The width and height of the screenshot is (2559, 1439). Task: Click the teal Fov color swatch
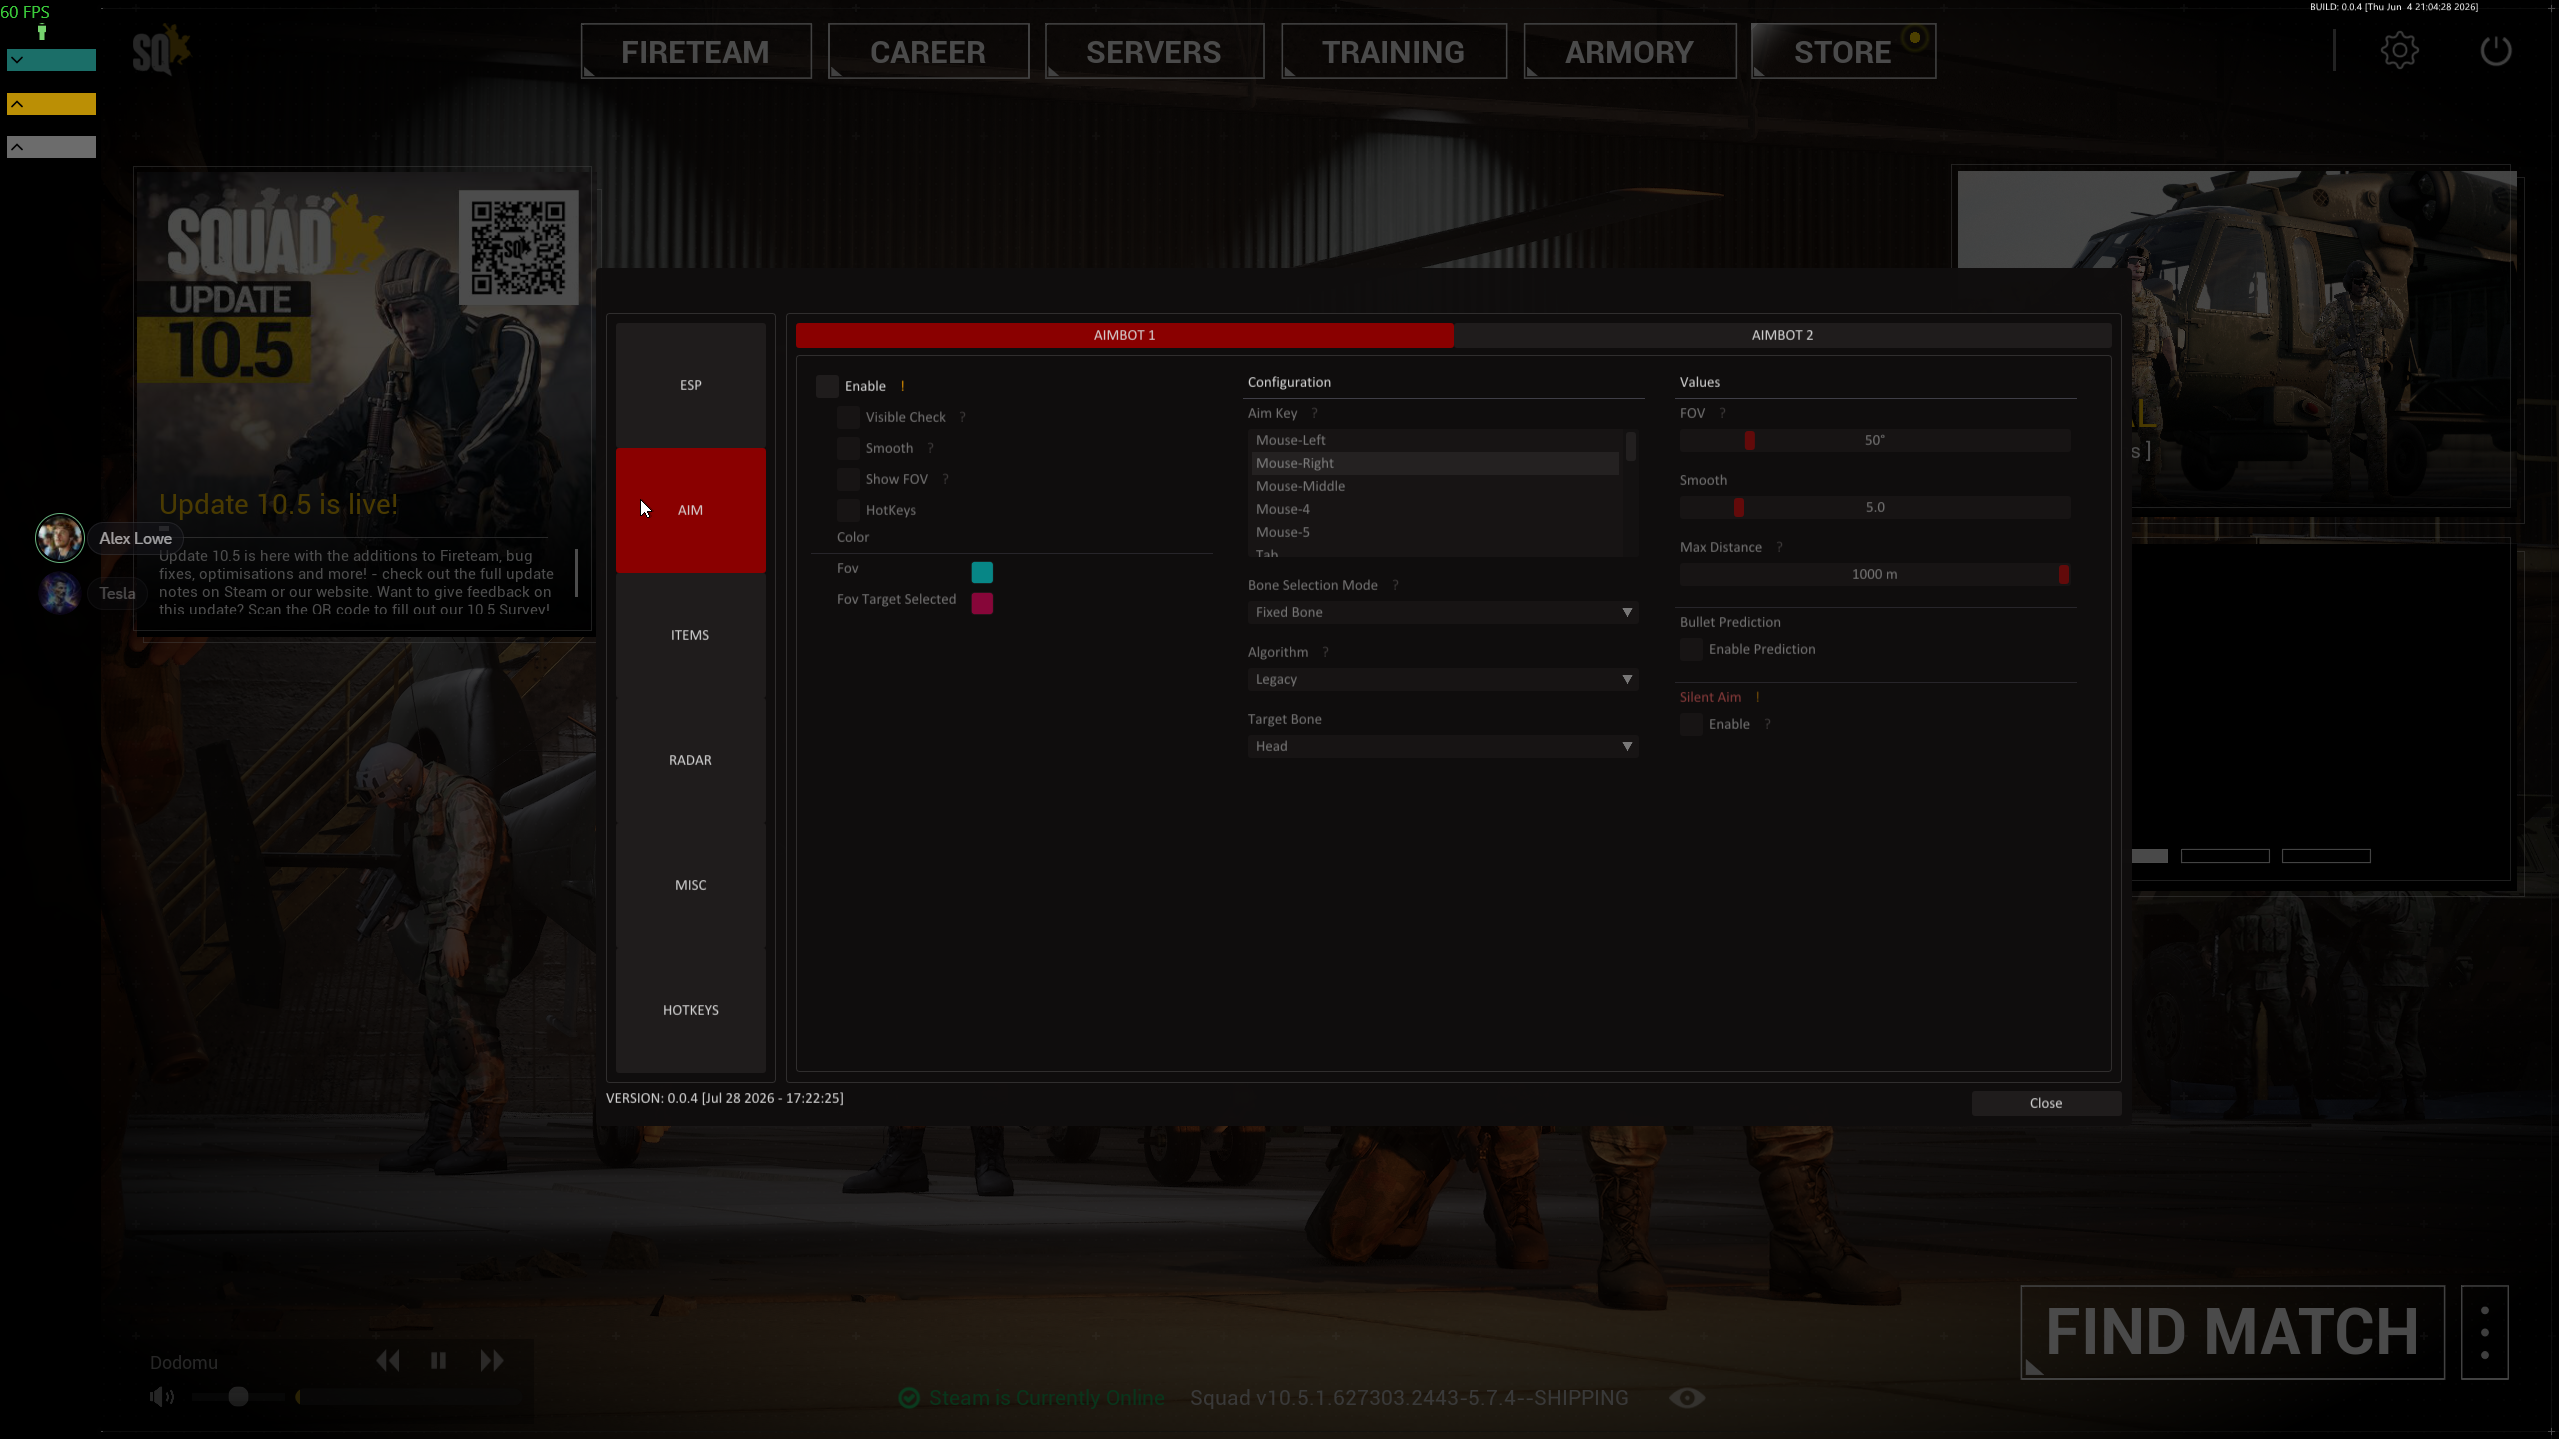pos(982,572)
